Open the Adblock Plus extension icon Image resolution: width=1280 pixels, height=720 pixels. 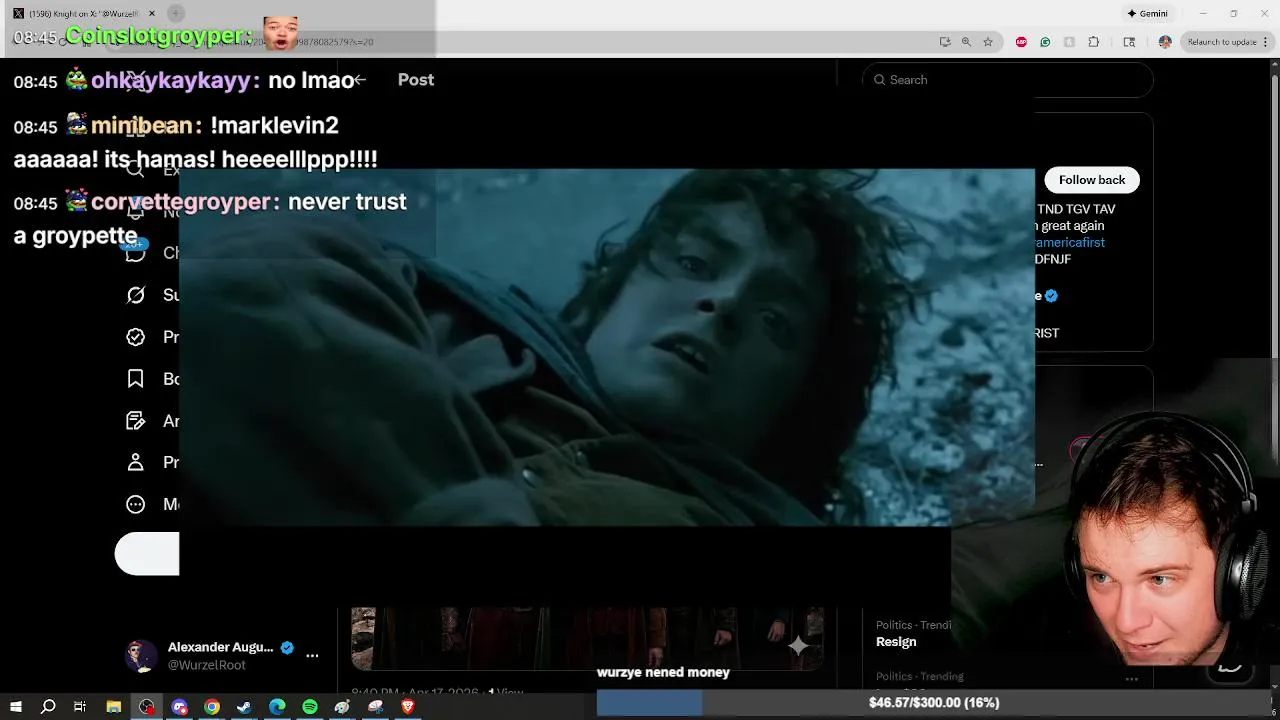[x=1021, y=42]
